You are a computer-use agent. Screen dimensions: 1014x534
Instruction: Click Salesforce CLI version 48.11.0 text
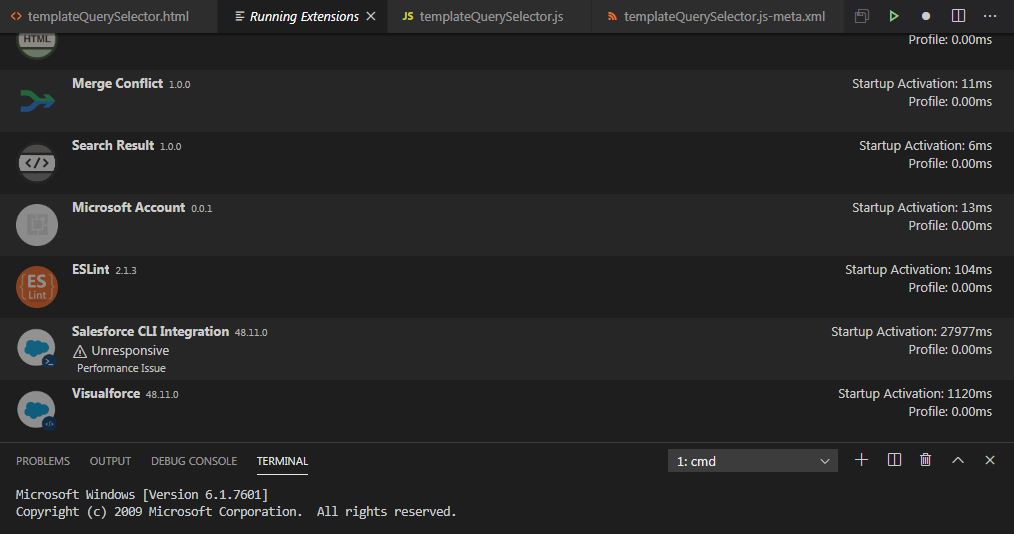click(x=251, y=332)
